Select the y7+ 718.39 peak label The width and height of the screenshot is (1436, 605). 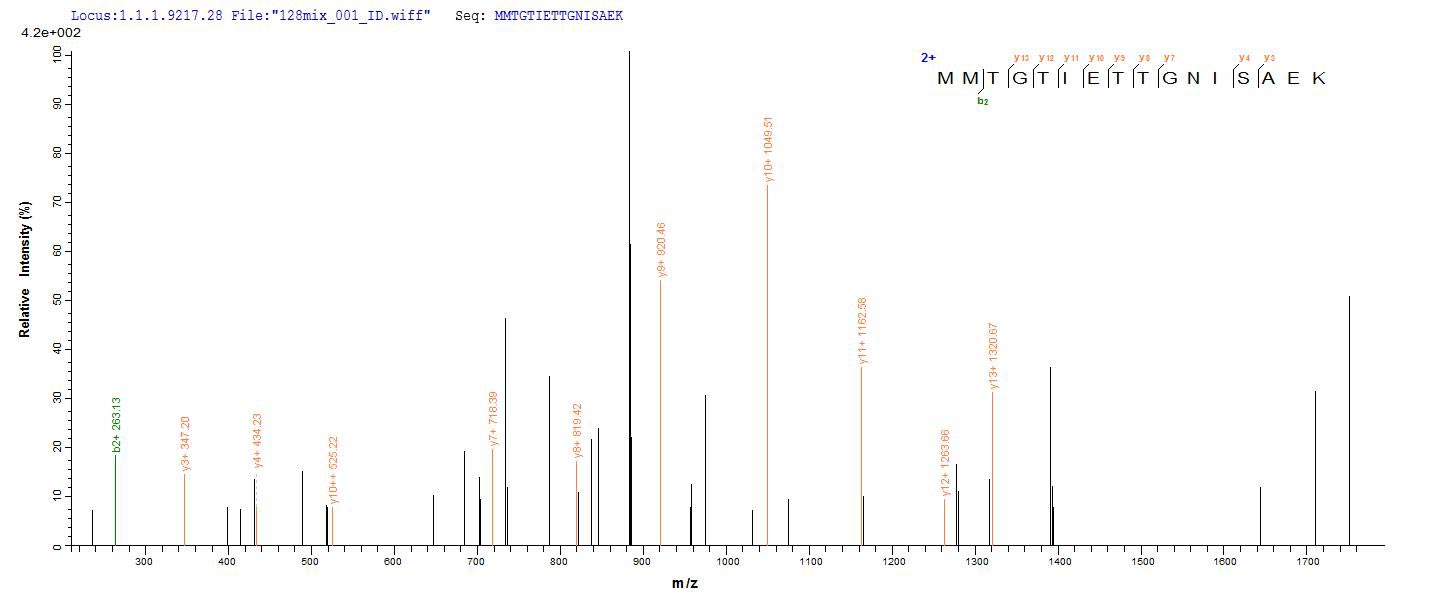pos(493,419)
